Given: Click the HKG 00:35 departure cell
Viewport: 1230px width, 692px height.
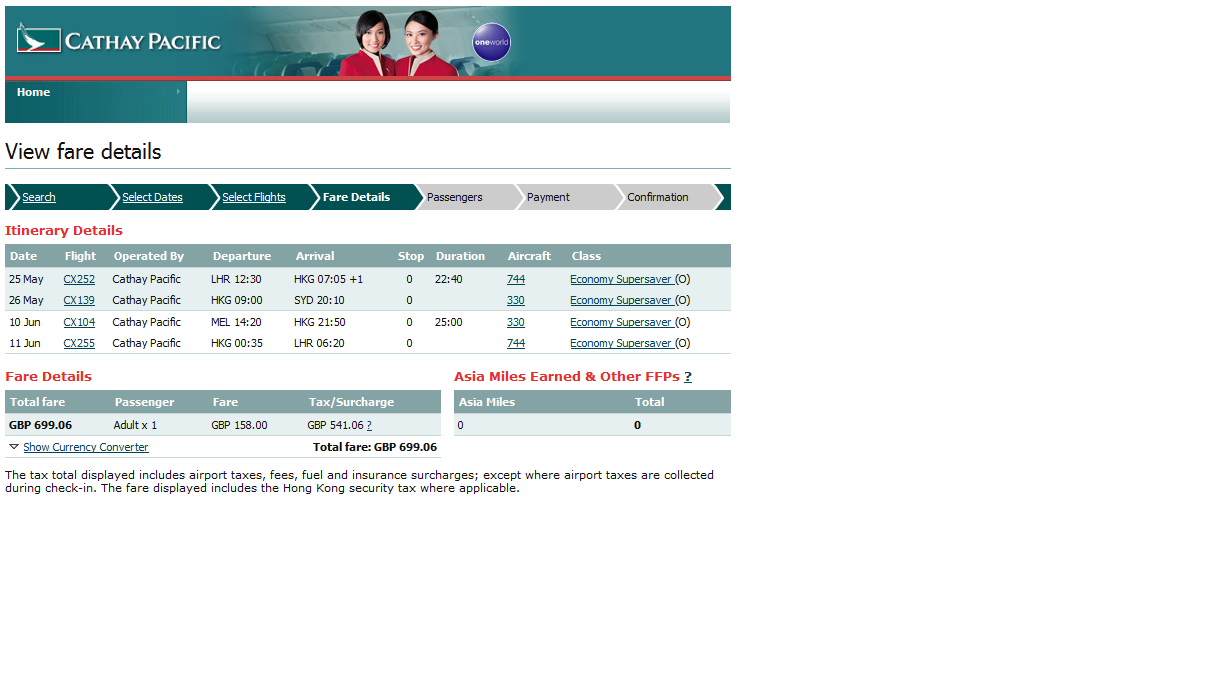Looking at the screenshot, I should pos(236,343).
